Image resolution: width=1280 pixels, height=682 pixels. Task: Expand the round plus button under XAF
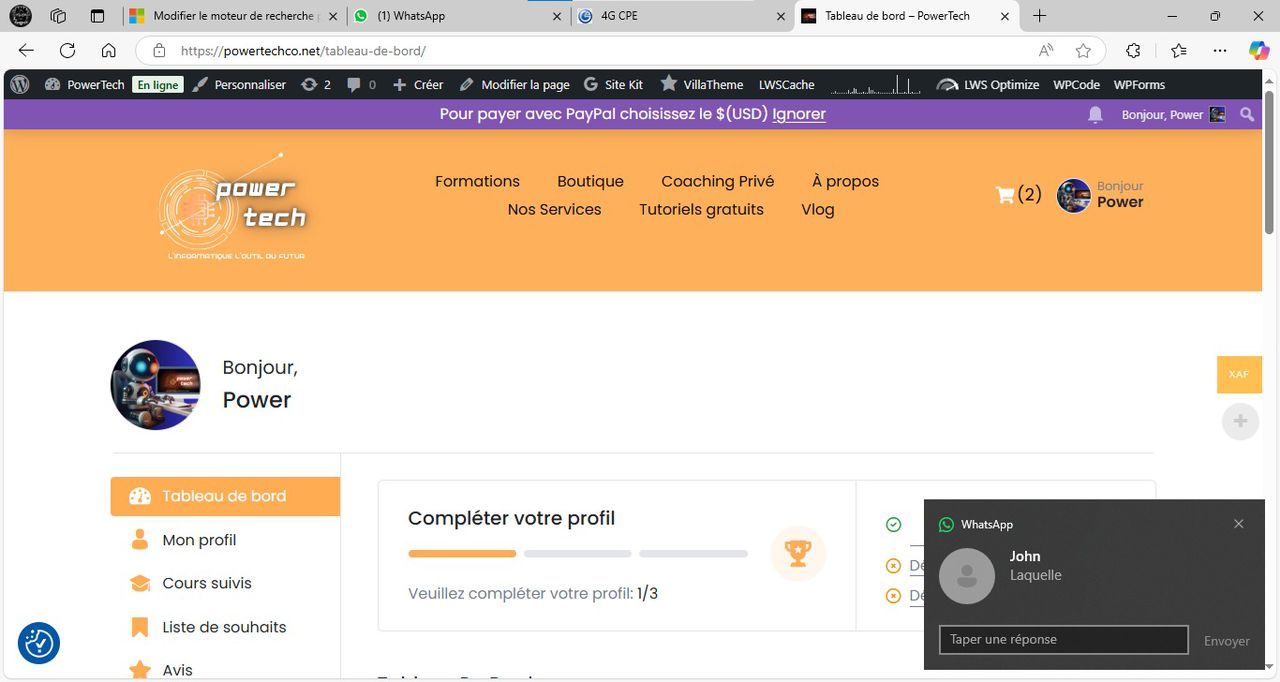coord(1239,421)
